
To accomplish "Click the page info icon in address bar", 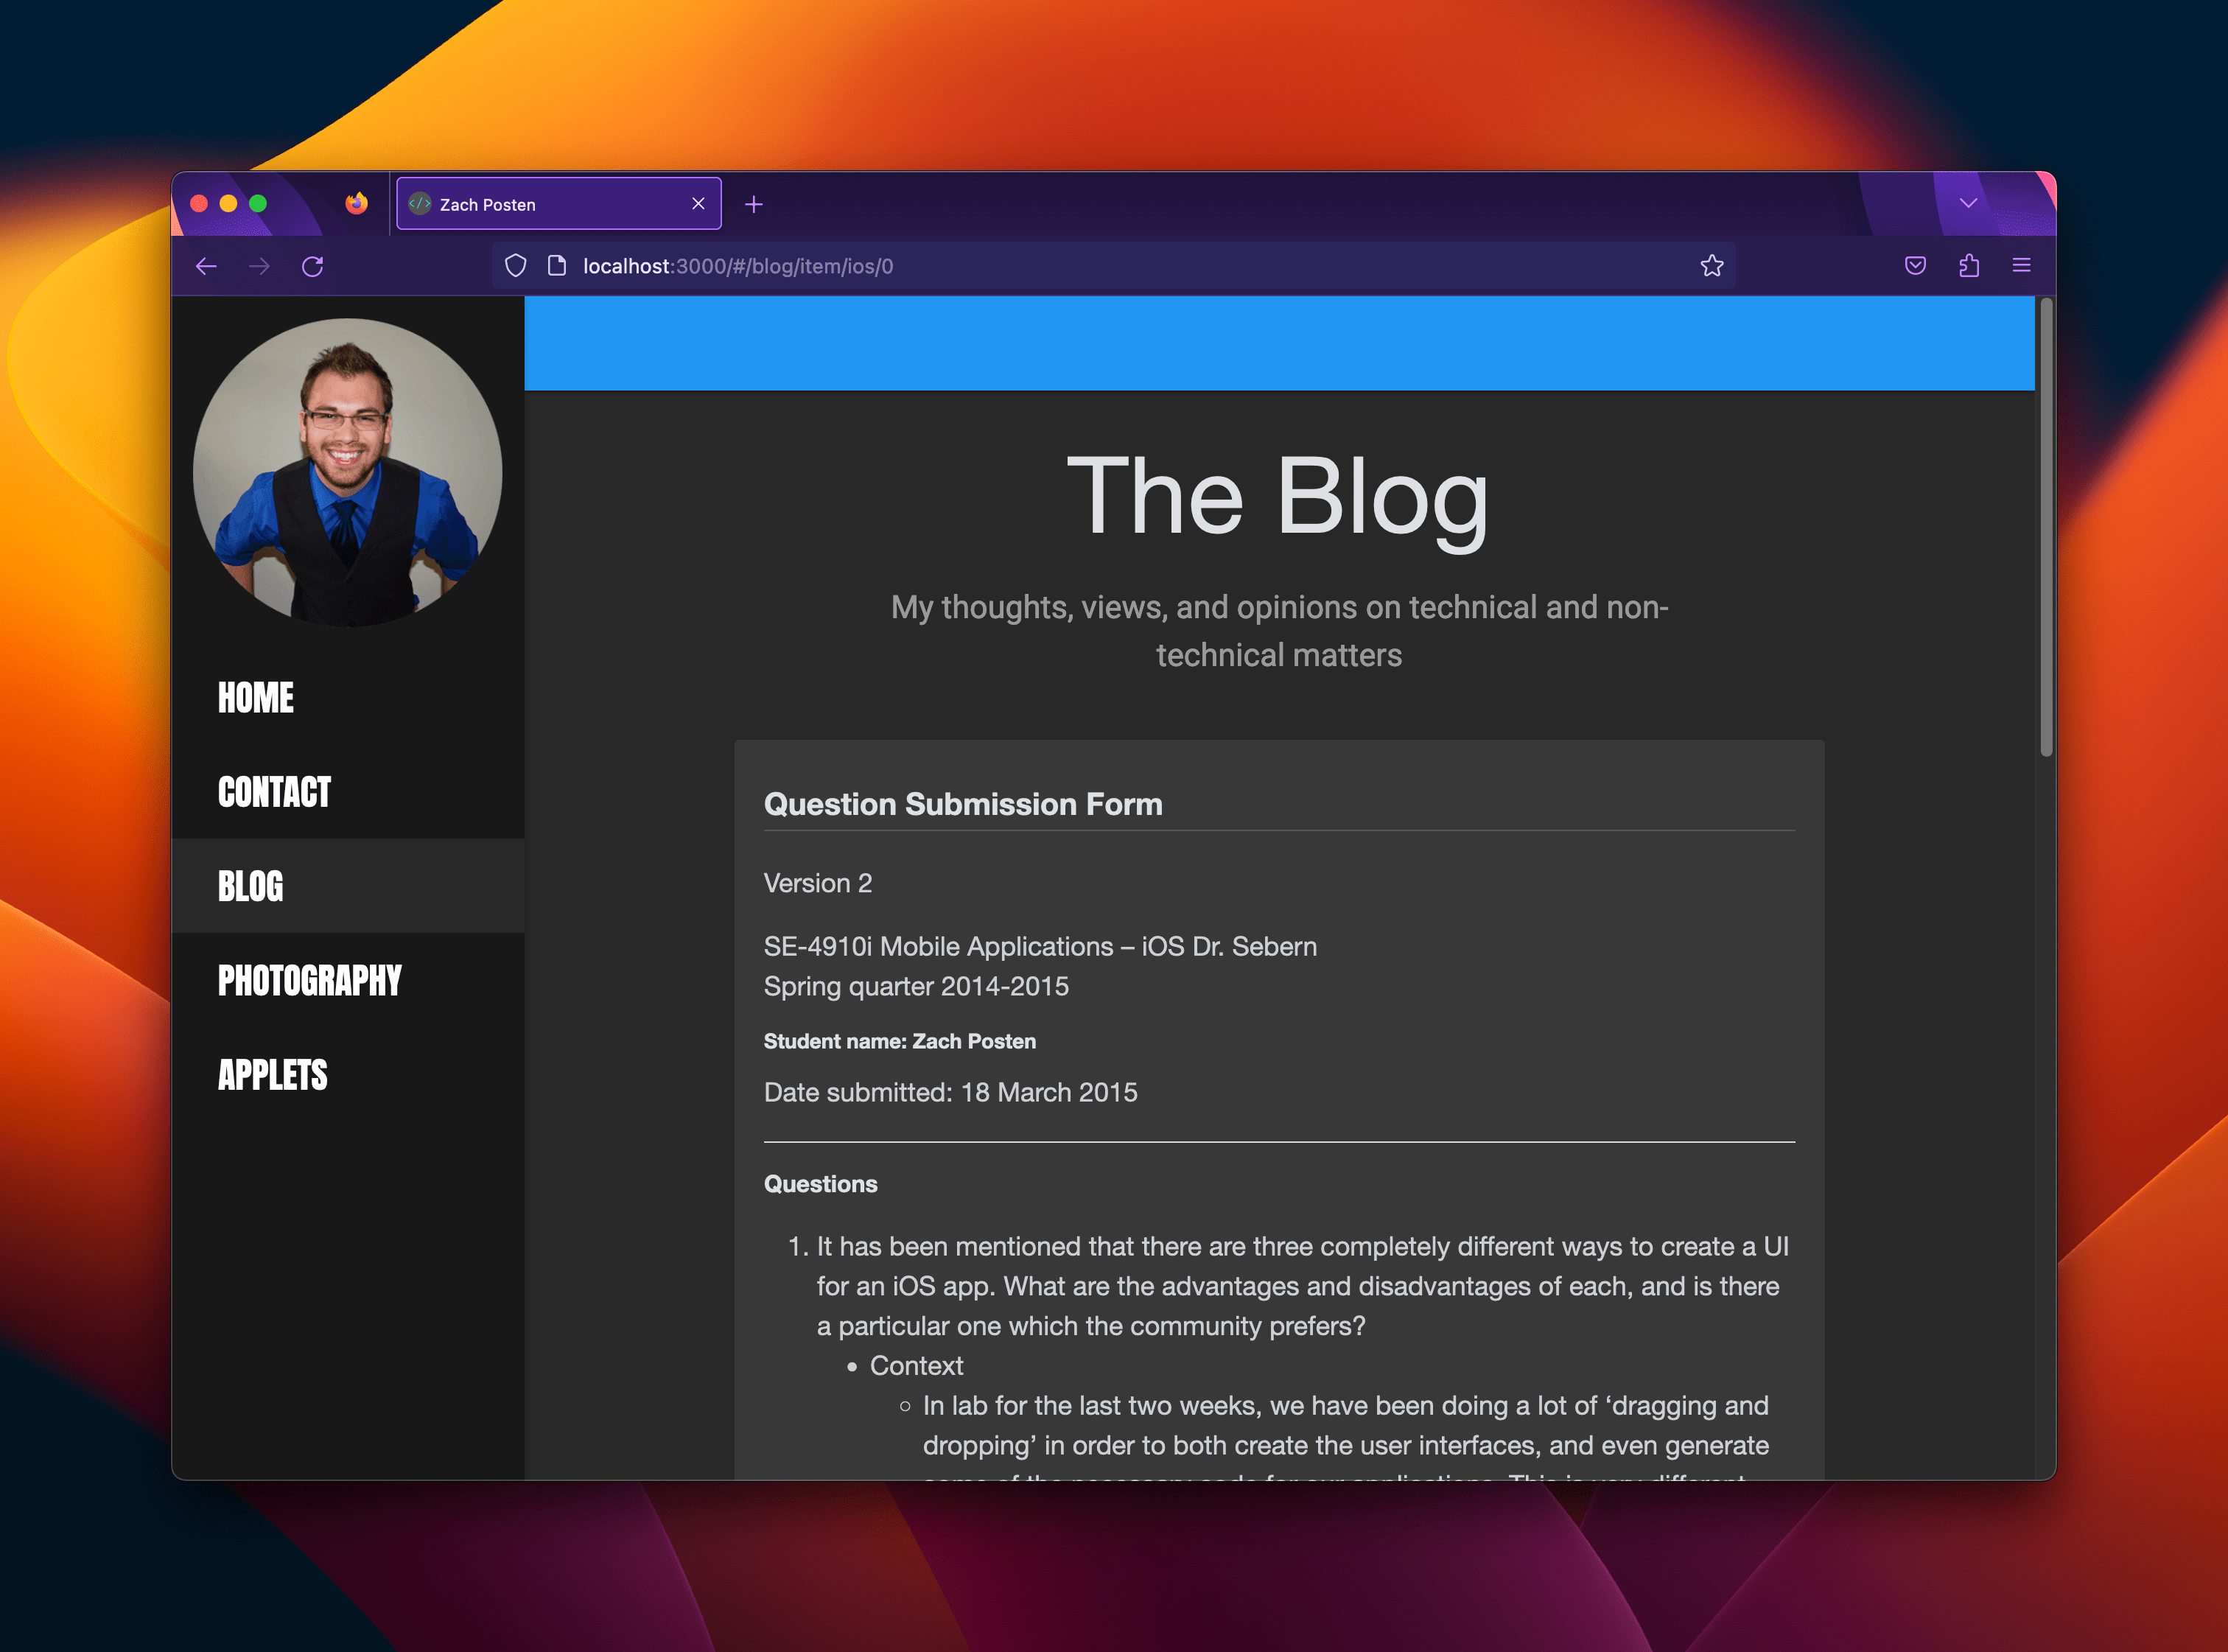I will 557,266.
